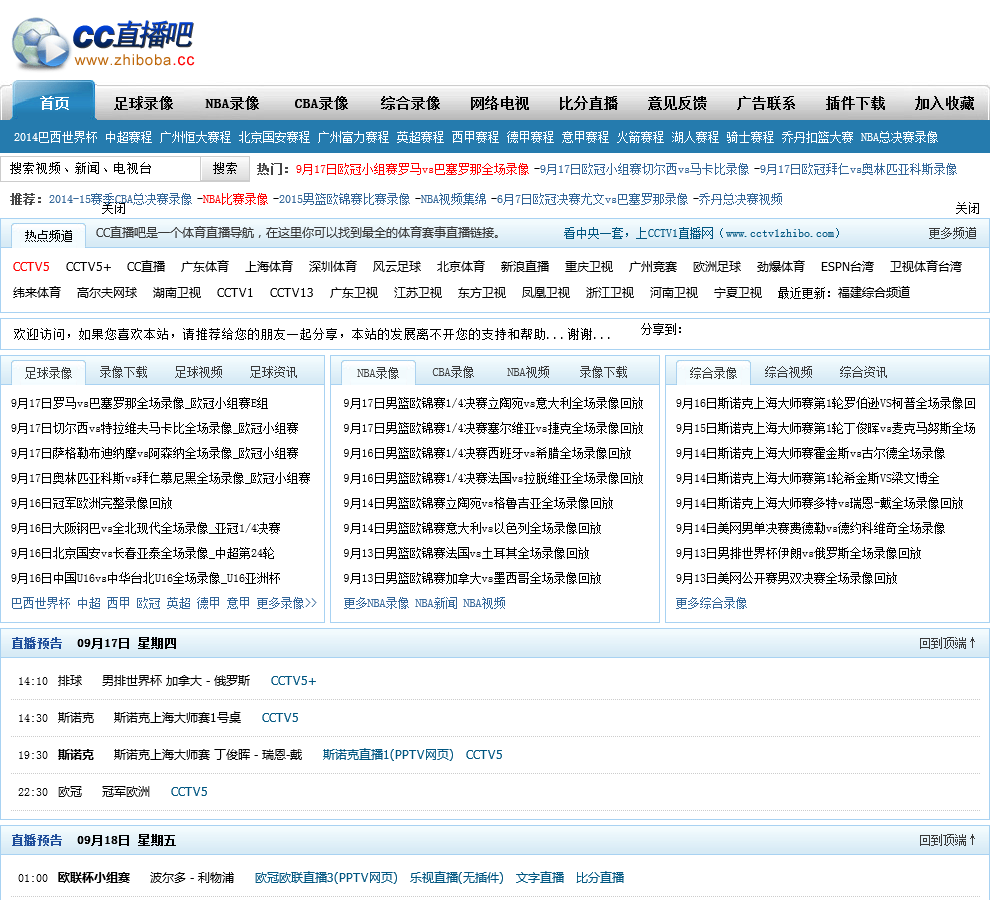
Task: Click 回到顶端 in 09月17日 schedule header
Action: point(948,643)
